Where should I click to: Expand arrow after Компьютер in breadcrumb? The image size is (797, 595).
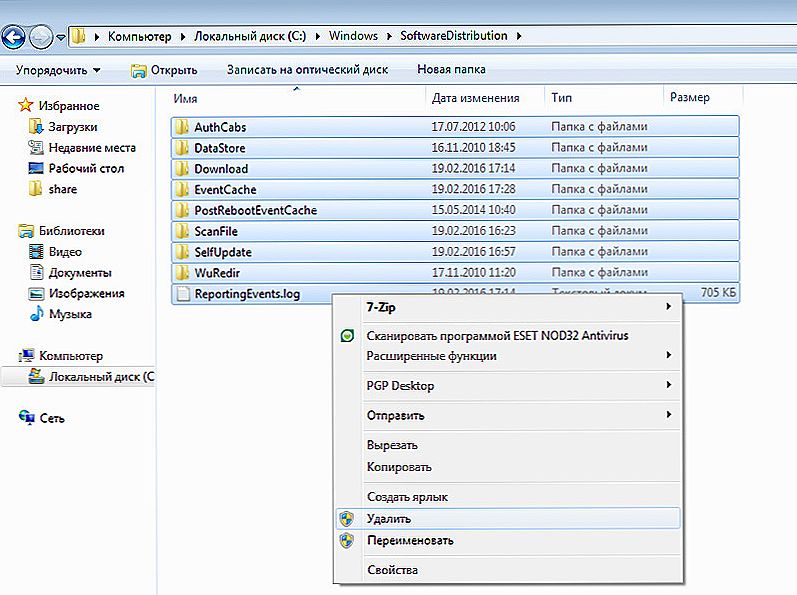point(183,36)
